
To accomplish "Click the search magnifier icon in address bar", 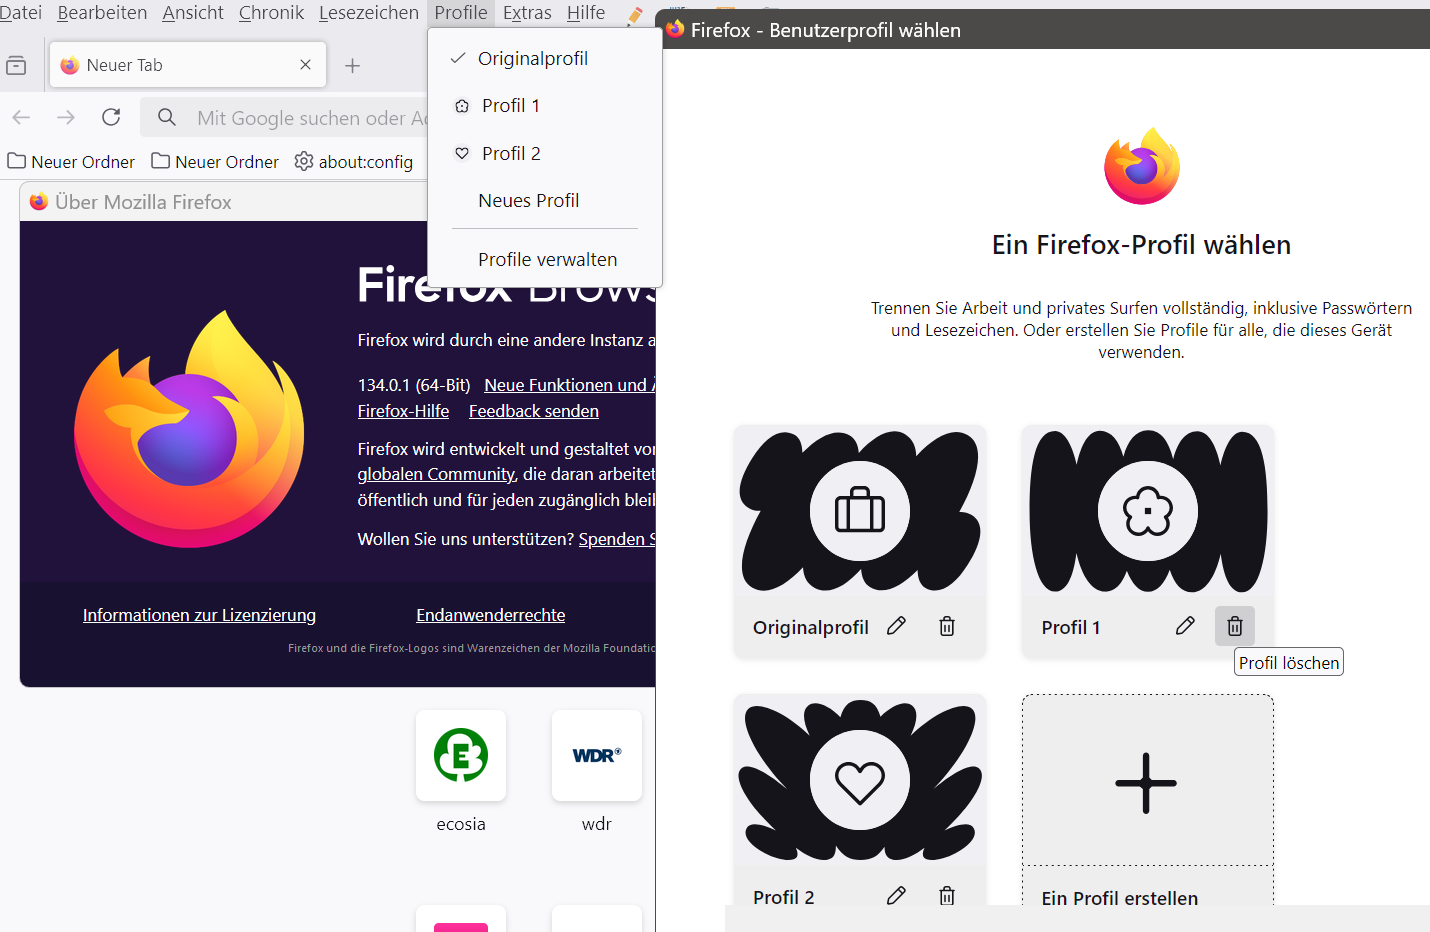I will (167, 117).
